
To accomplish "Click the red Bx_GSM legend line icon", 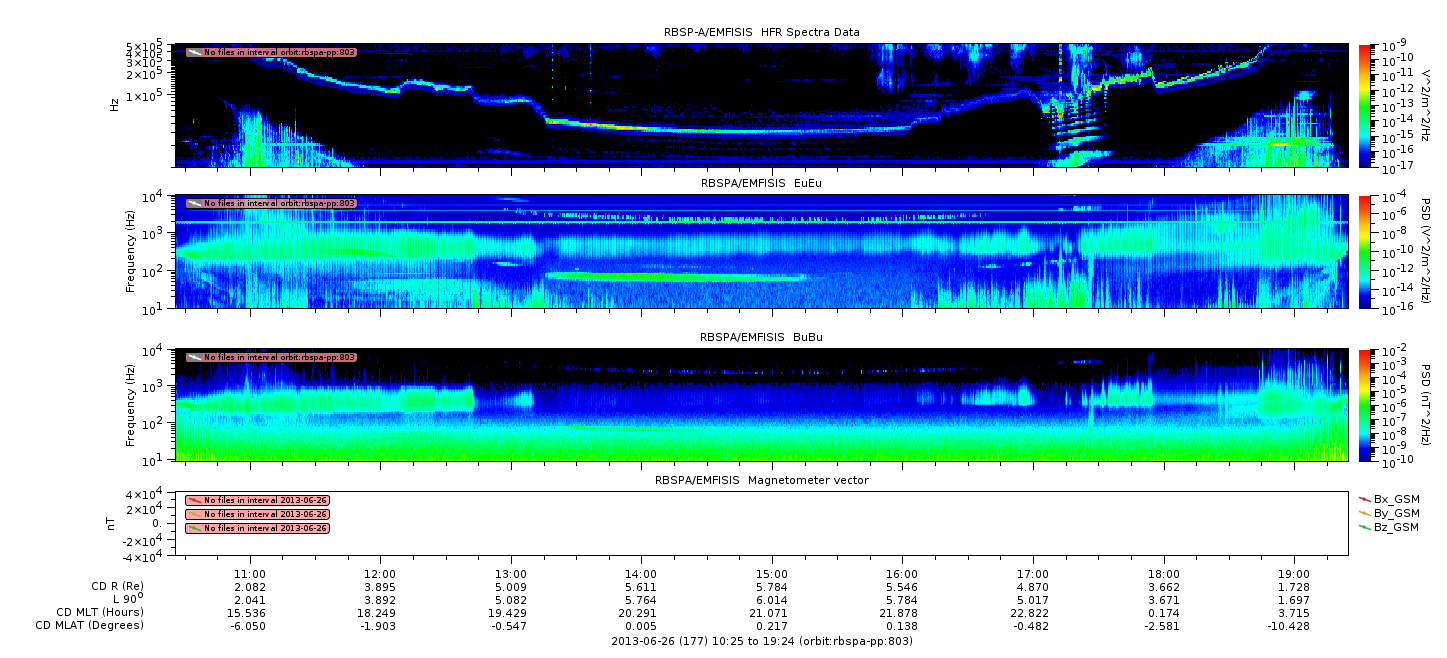I will (x=1365, y=498).
